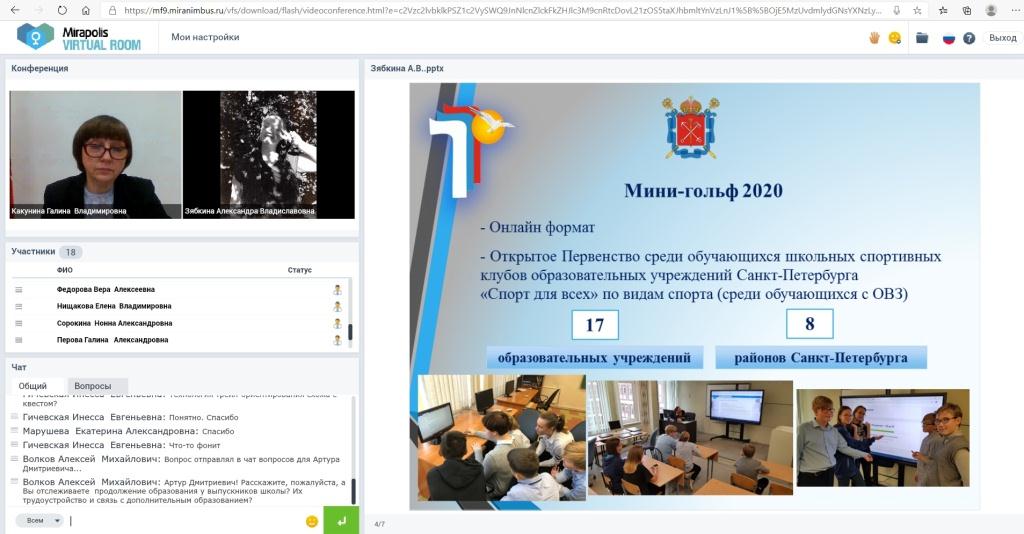Go back with browser back arrow
The height and width of the screenshot is (534, 1024).
tap(15, 10)
